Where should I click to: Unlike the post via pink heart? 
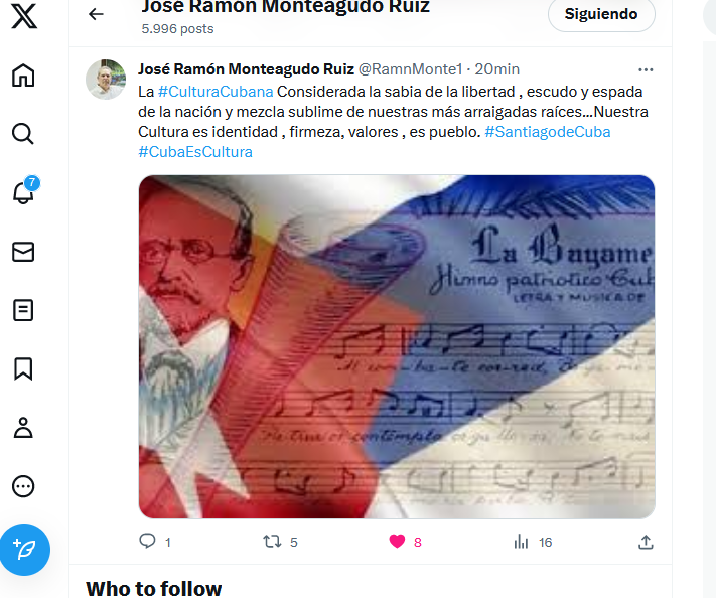tap(397, 542)
